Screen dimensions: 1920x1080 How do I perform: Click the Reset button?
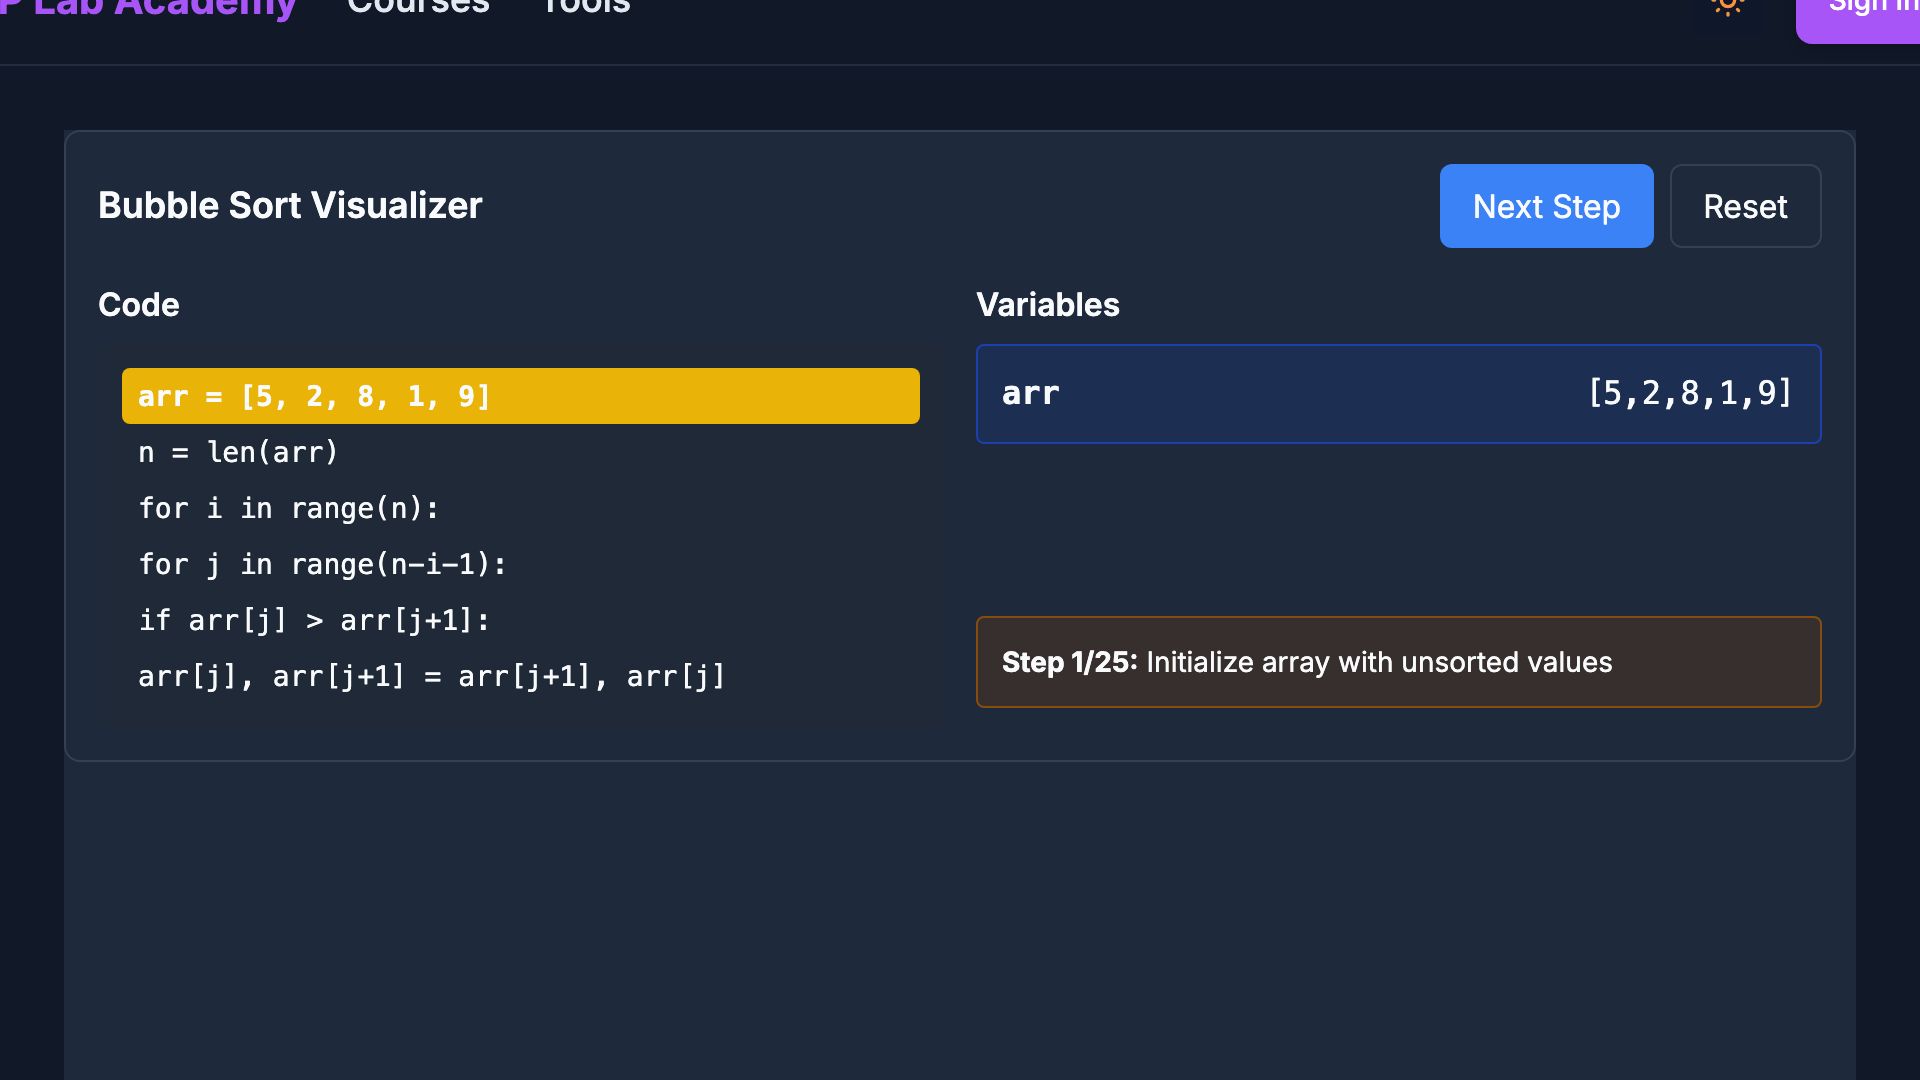[1745, 206]
